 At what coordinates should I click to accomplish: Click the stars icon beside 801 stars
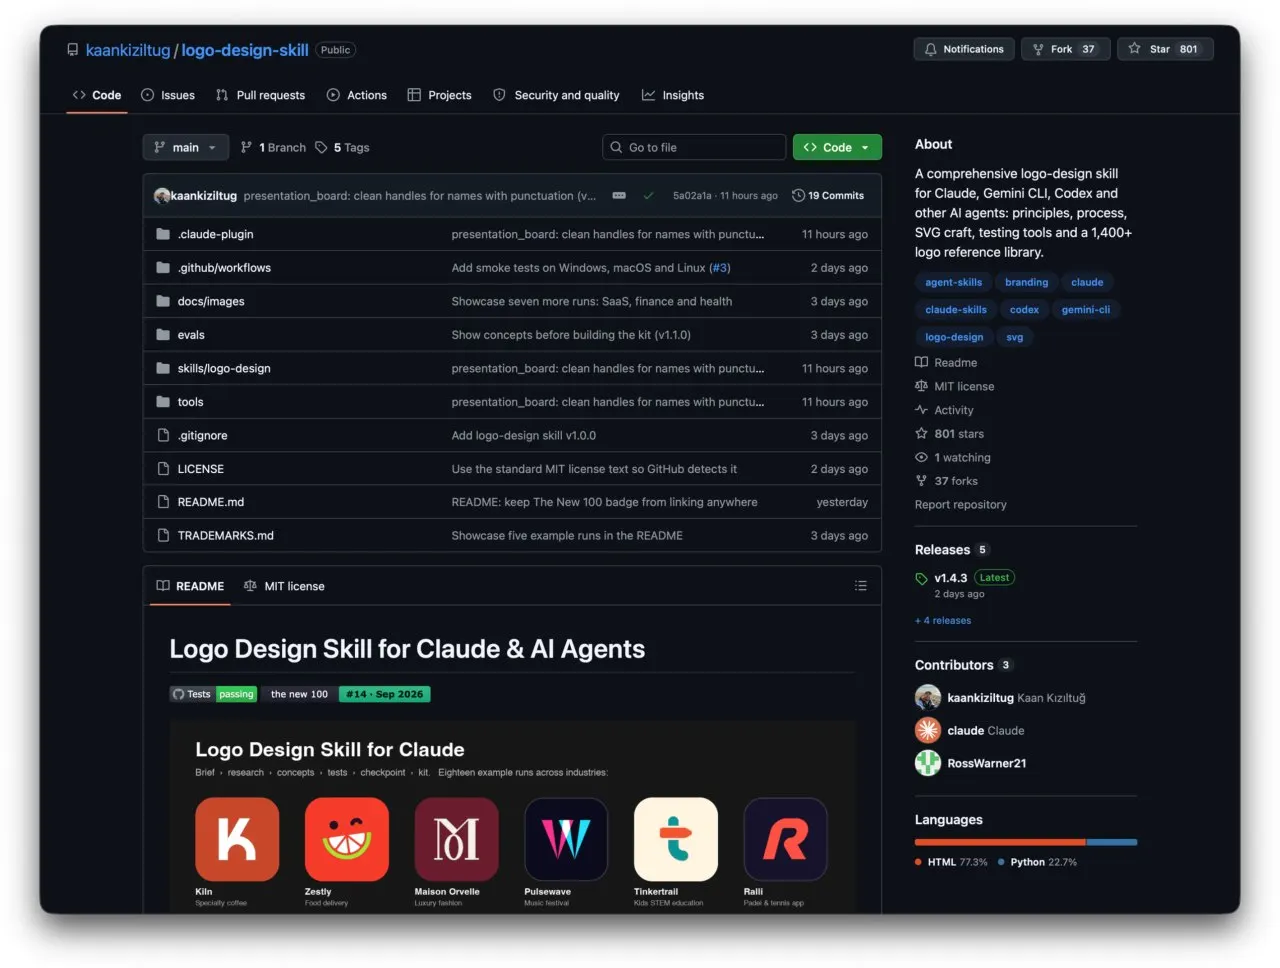click(921, 434)
